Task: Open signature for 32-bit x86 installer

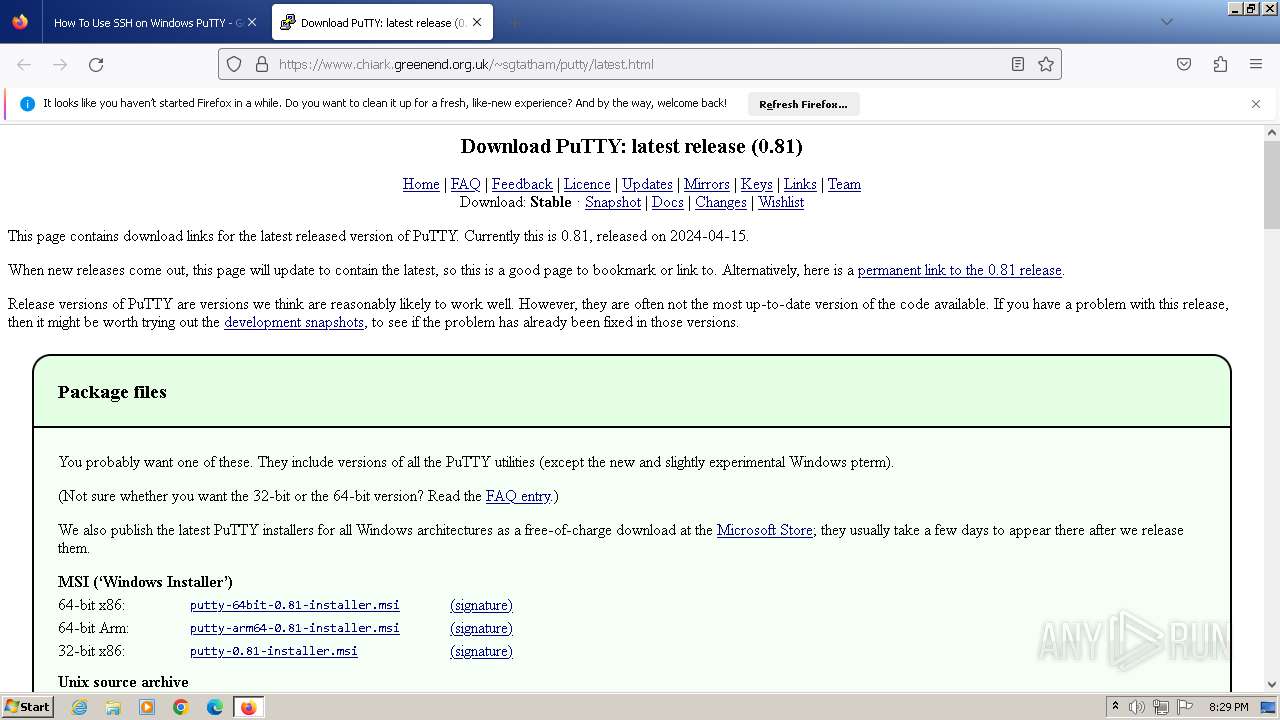Action: coord(481,651)
